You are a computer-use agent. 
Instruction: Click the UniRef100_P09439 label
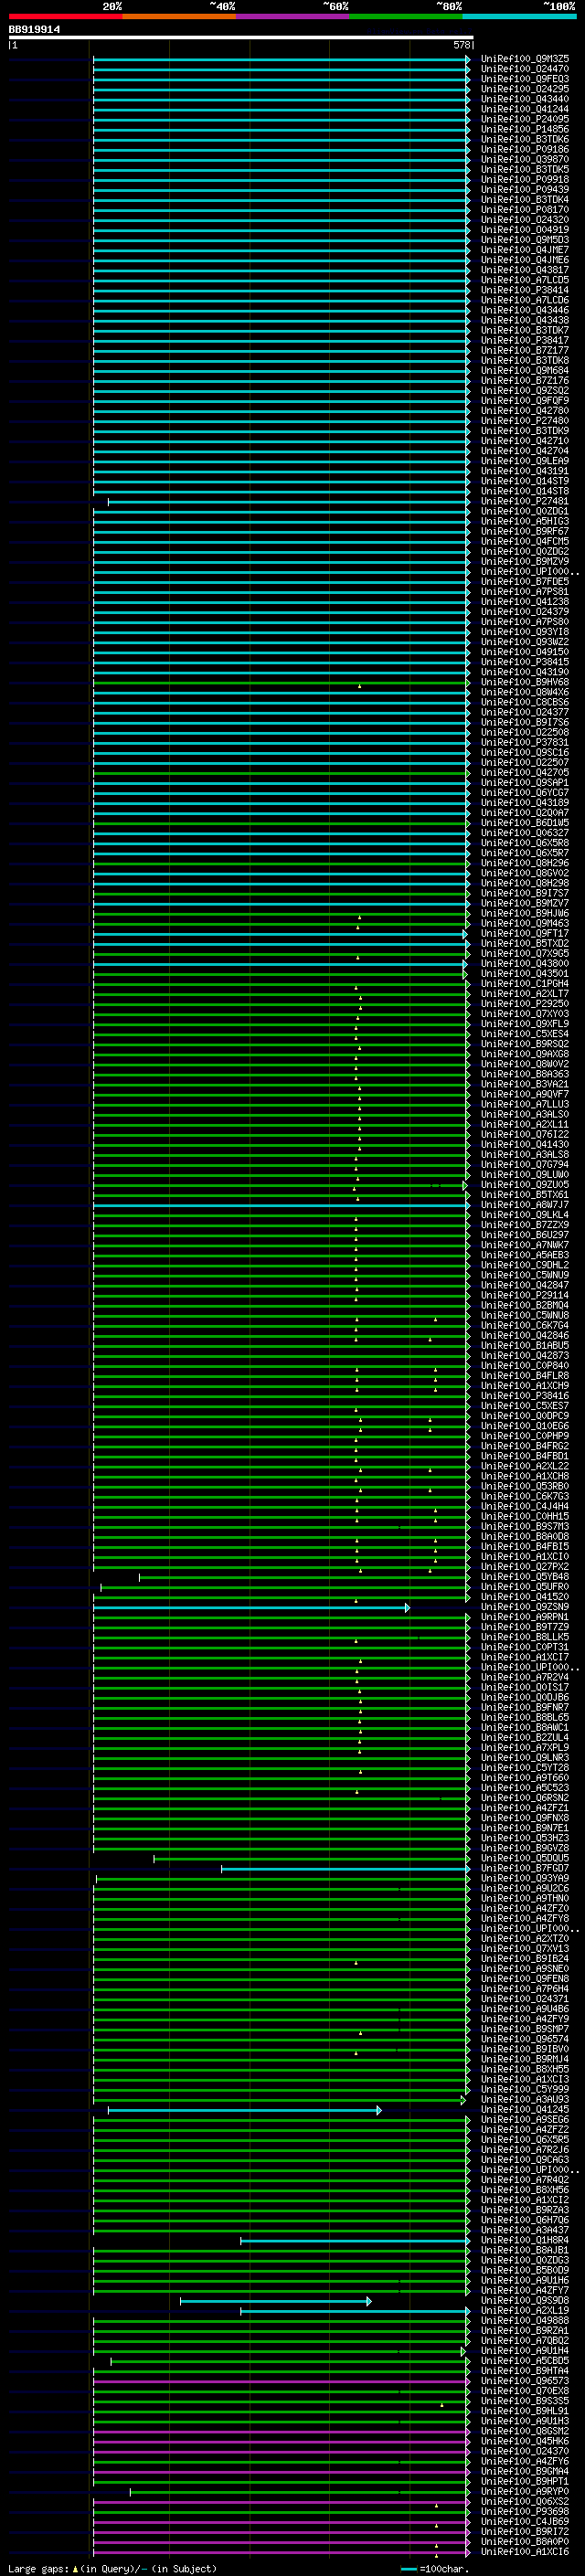(x=525, y=190)
